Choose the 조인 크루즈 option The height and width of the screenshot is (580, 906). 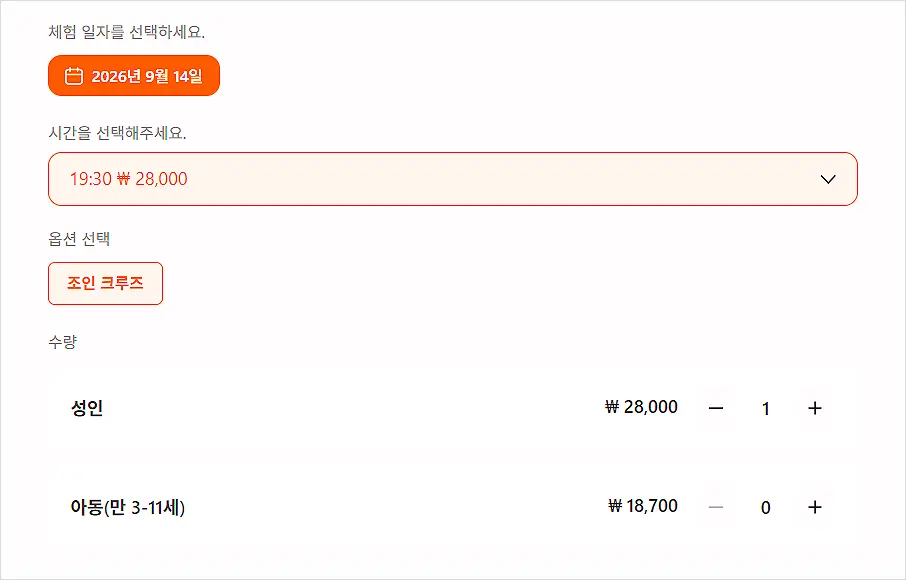click(x=105, y=284)
